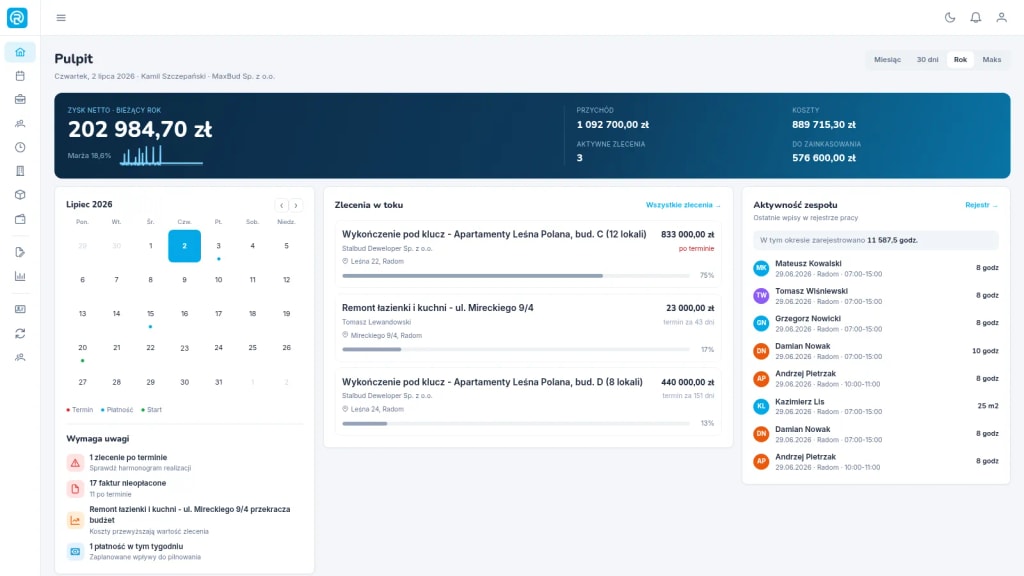Open Leśna Polana bud. D order
Viewport: 1024px width, 576px height.
click(x=528, y=402)
